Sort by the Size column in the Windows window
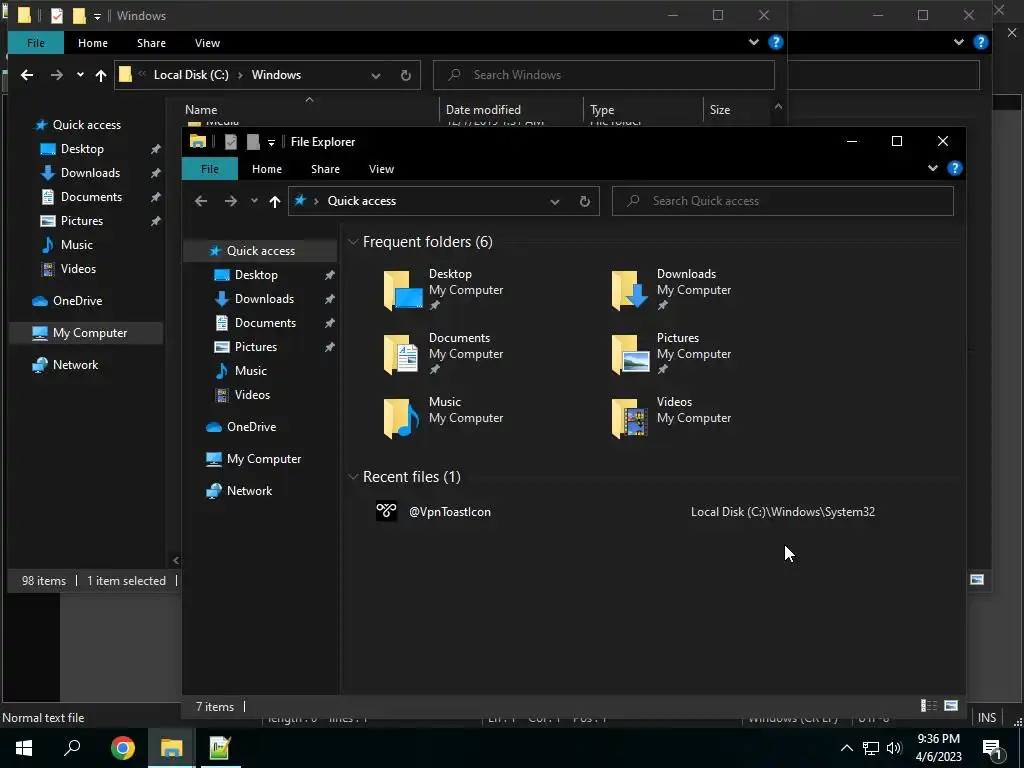The width and height of the screenshot is (1024, 768). coord(720,110)
